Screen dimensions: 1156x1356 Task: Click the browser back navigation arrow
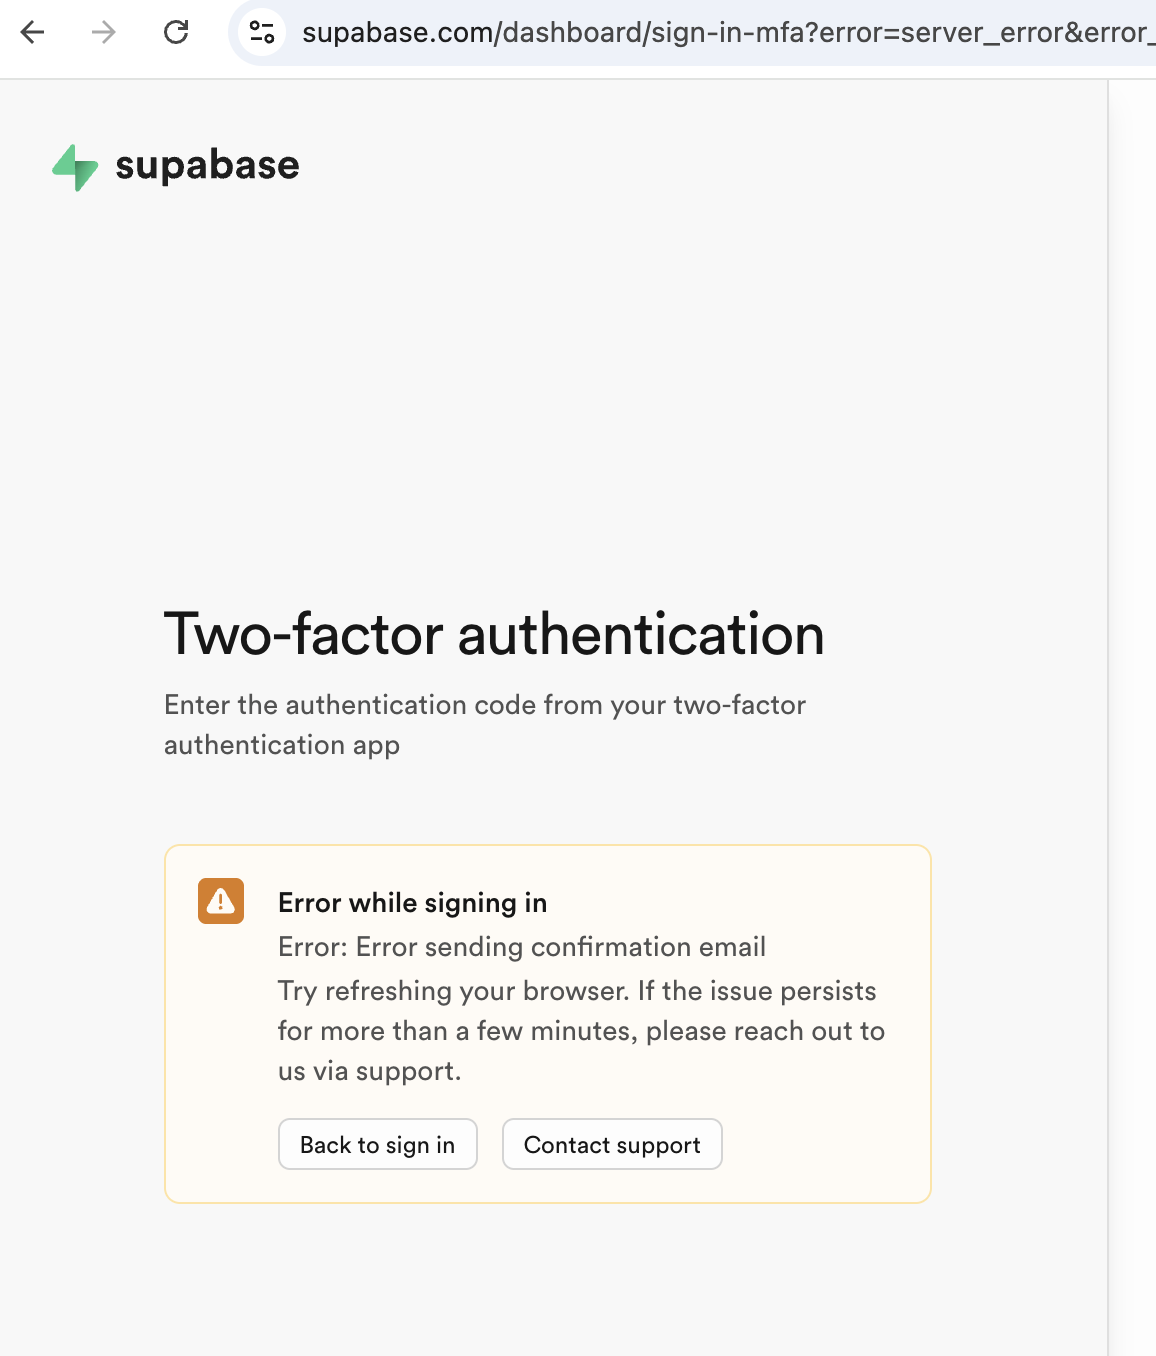pyautogui.click(x=33, y=33)
